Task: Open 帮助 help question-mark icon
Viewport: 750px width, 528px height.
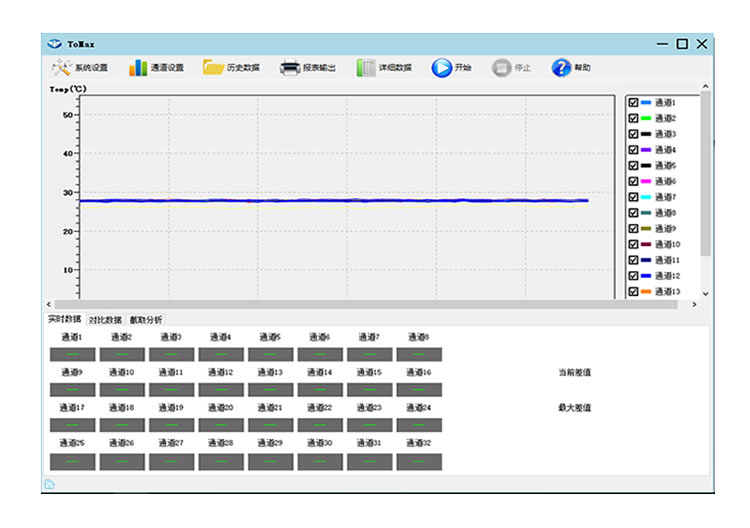Action: point(561,68)
